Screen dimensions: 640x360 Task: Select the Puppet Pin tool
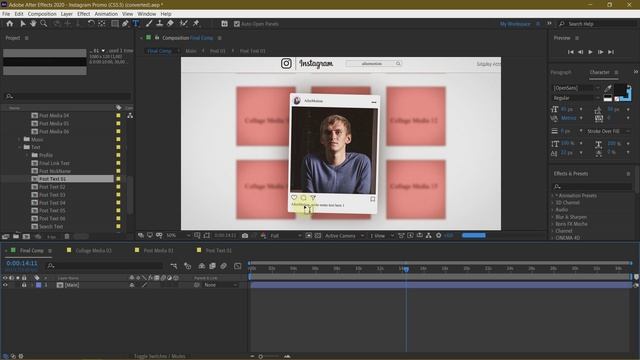196,24
